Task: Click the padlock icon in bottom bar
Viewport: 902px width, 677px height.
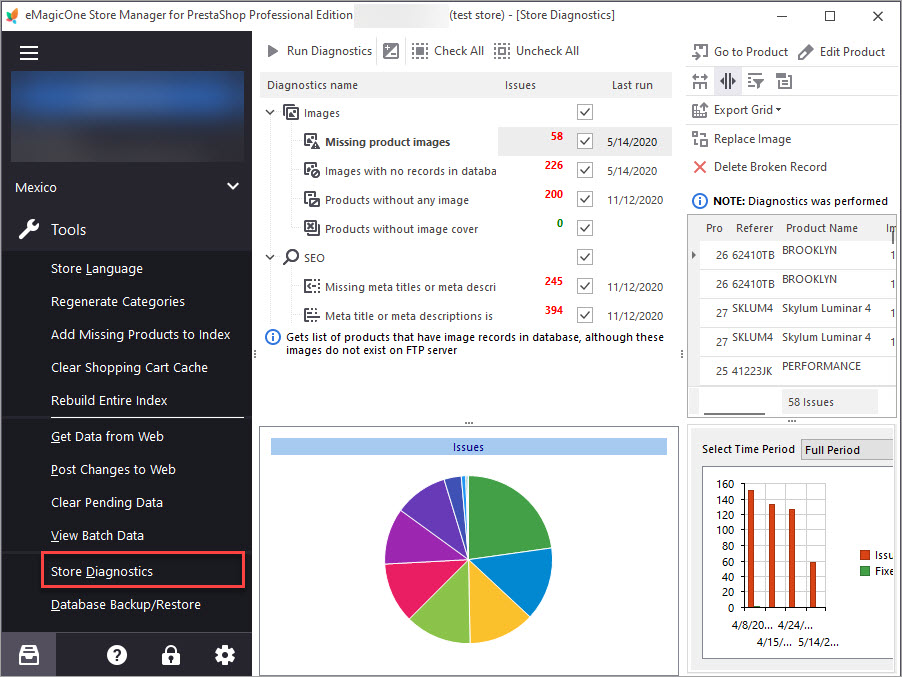Action: [x=171, y=655]
